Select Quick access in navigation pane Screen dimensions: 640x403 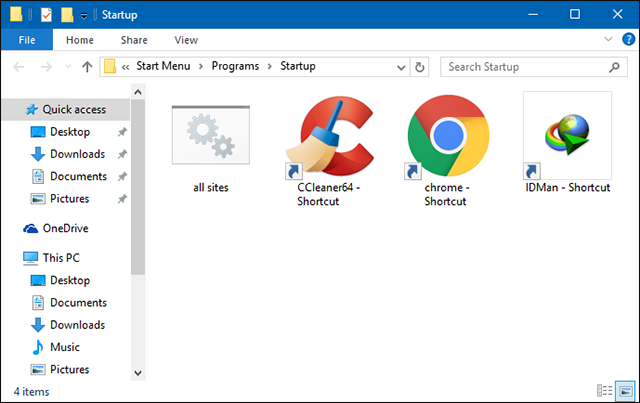[x=66, y=109]
